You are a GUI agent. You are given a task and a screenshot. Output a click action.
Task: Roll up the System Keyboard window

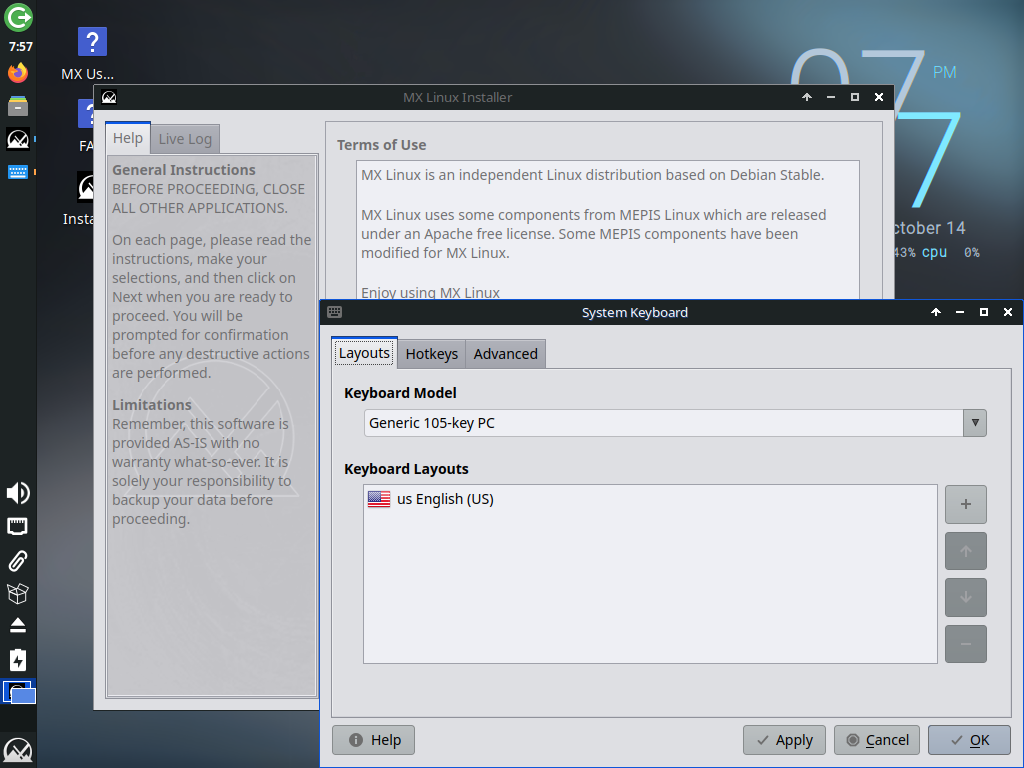tap(936, 312)
